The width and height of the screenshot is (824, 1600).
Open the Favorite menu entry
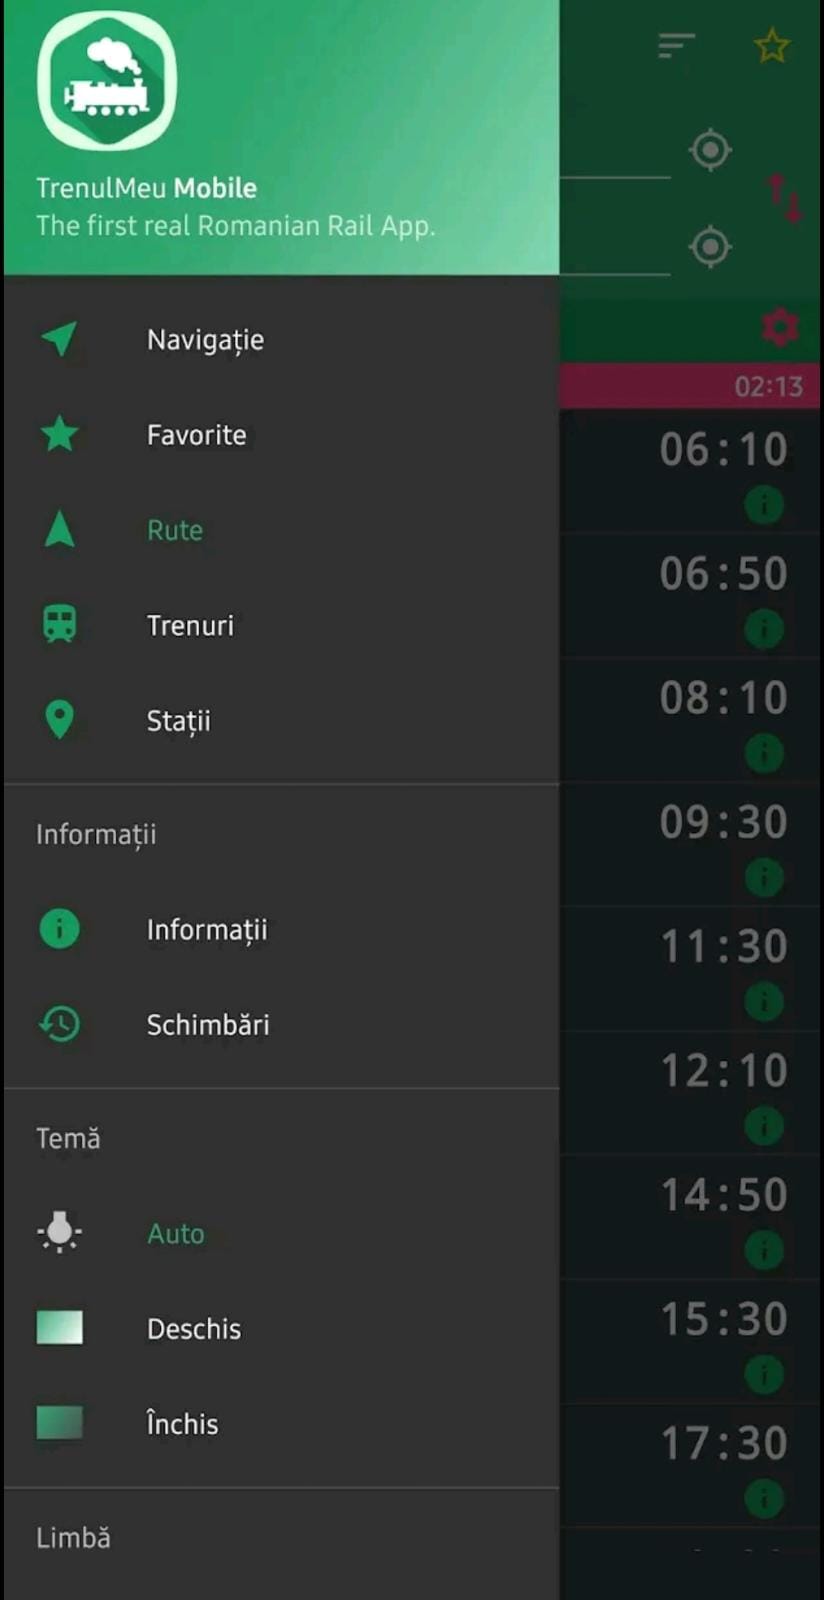pyautogui.click(x=196, y=435)
